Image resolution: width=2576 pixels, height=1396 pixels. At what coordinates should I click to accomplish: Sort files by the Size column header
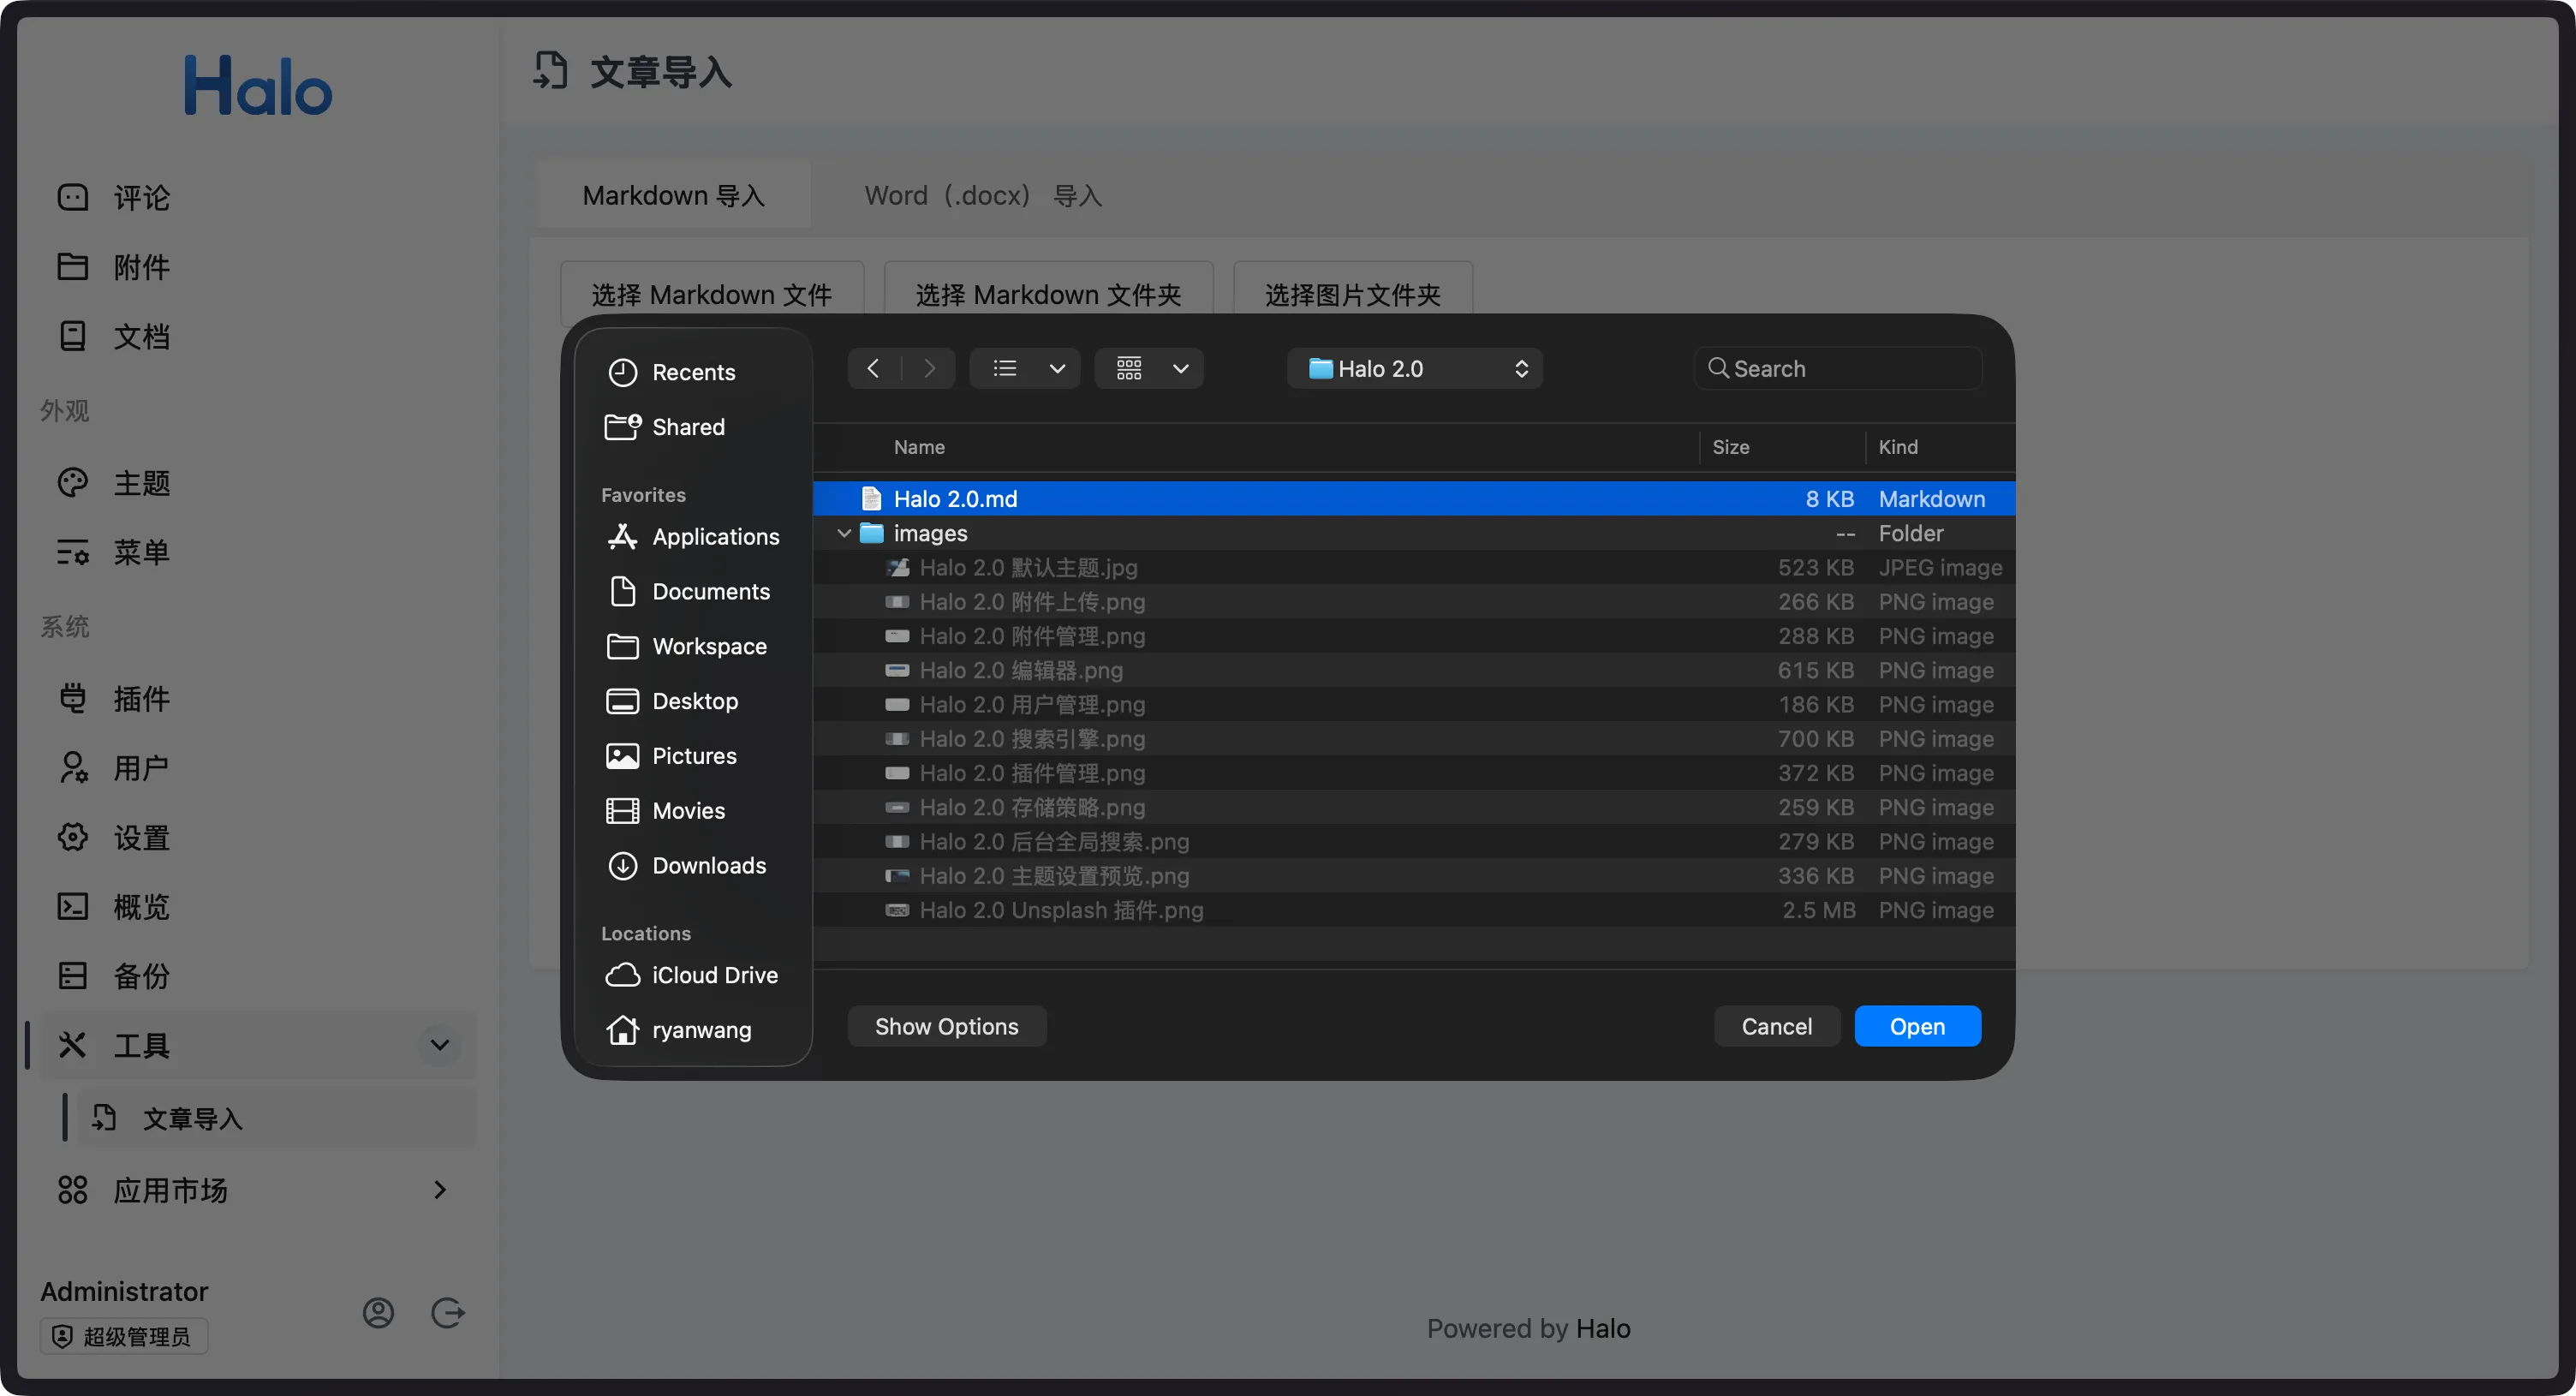click(x=1731, y=447)
